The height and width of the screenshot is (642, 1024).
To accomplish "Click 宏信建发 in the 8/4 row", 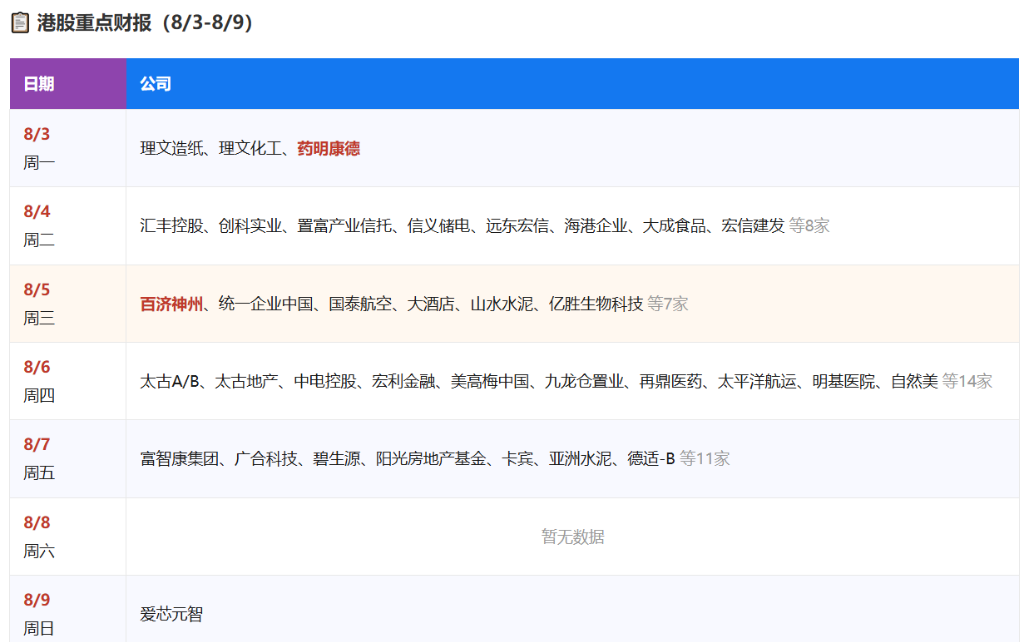I will (753, 226).
